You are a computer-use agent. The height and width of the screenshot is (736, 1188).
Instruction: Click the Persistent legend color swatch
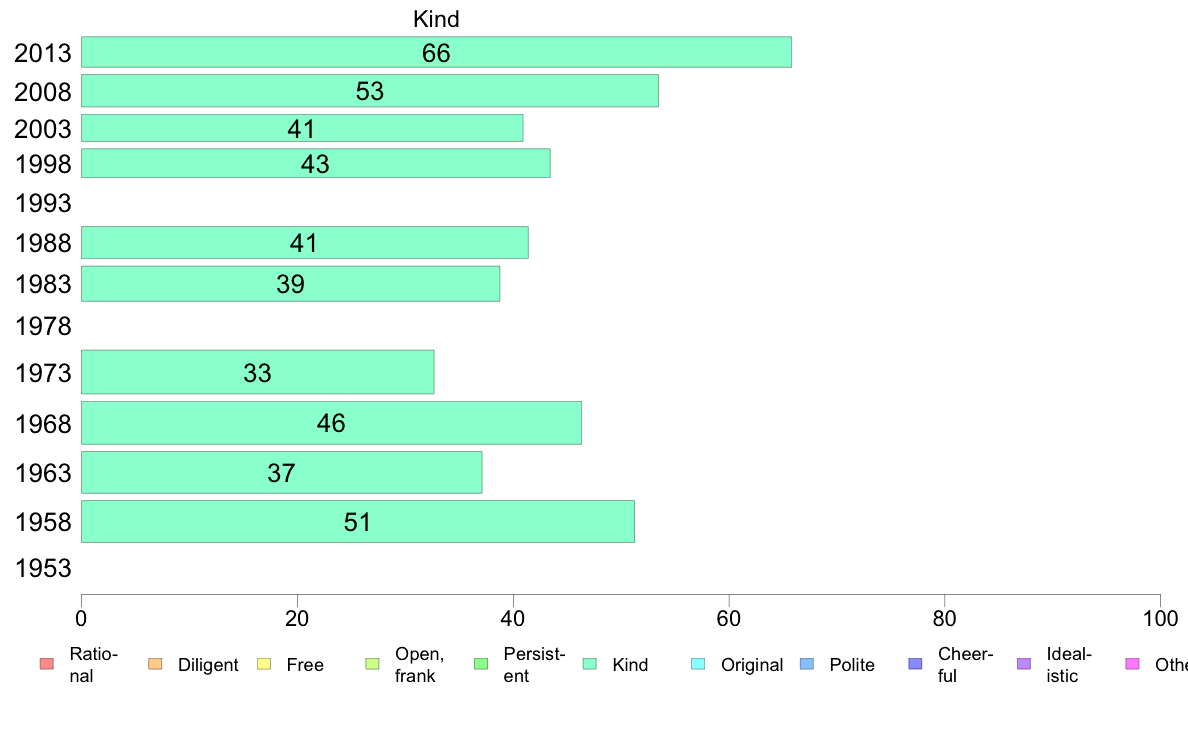point(481,664)
